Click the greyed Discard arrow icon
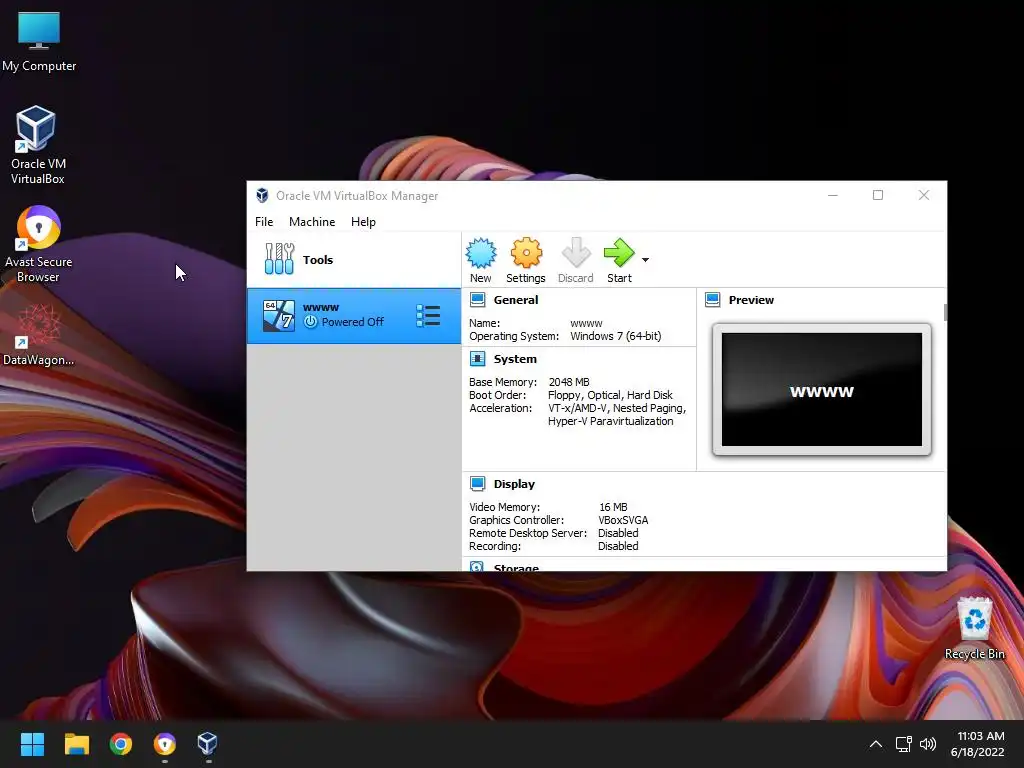 tap(575, 253)
